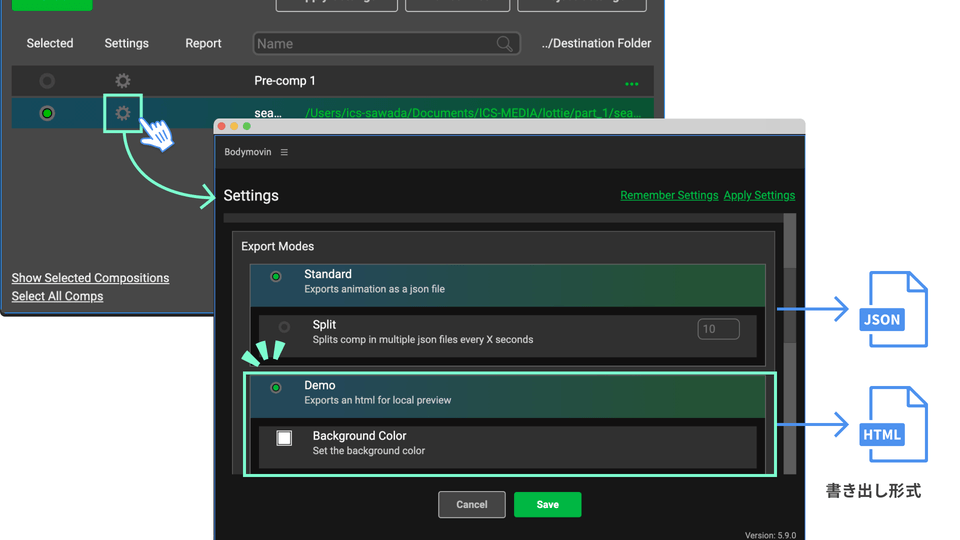Enable the Split export mode
The image size is (960, 540).
pos(284,327)
